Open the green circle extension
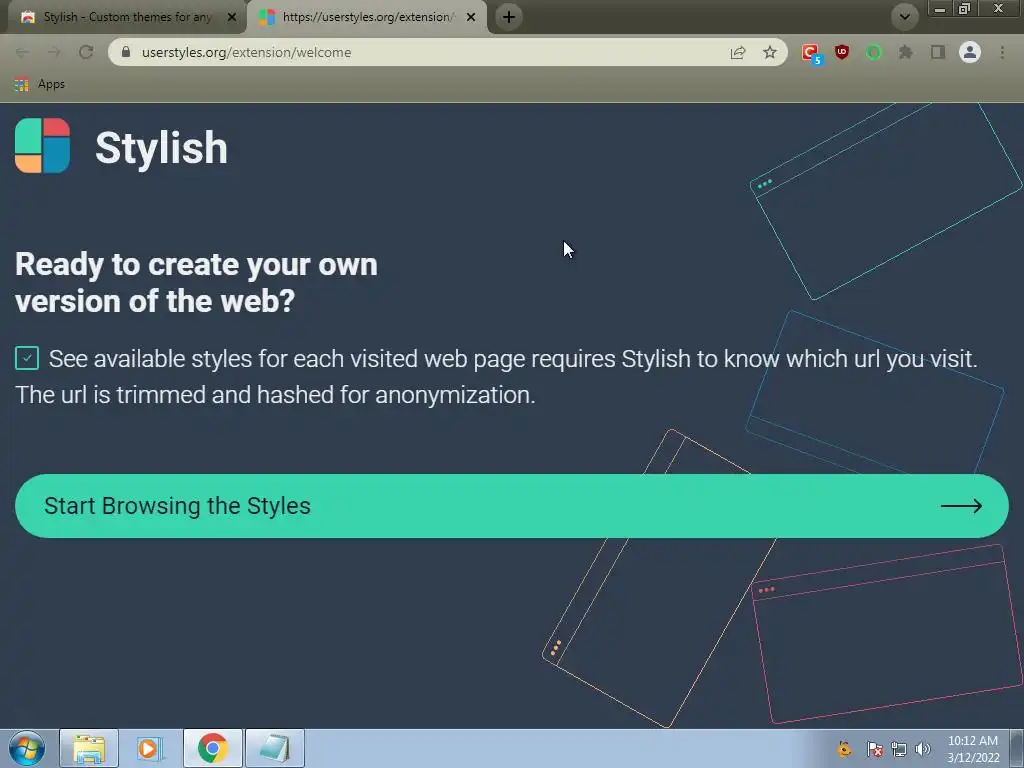Screen dimensions: 1024x768 [x=873, y=52]
